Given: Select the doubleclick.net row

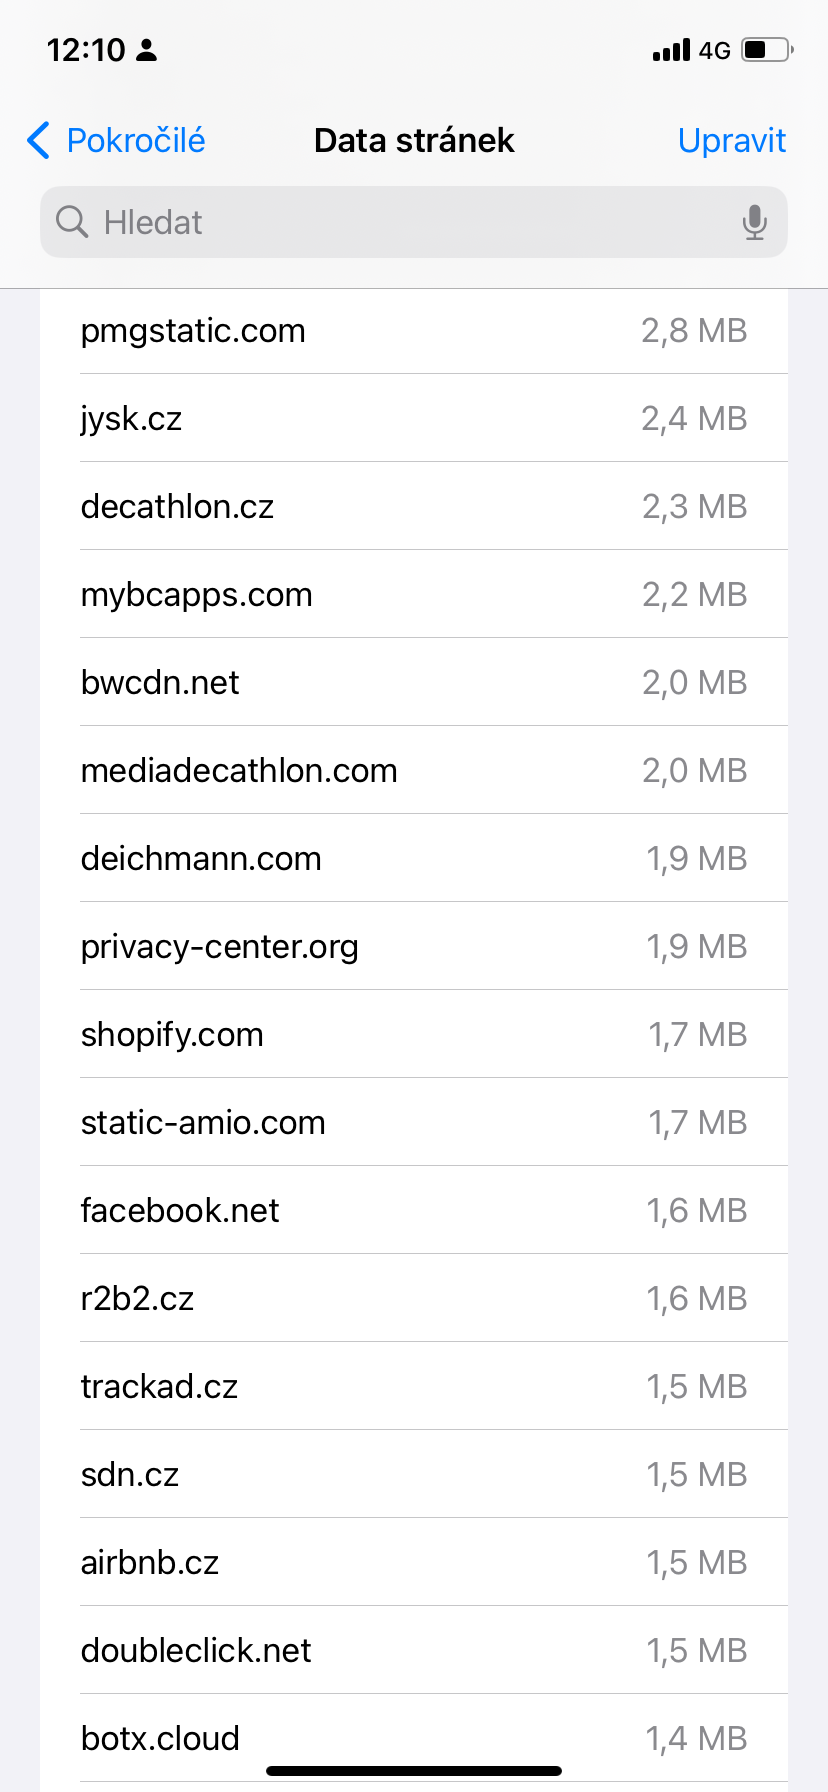Looking at the screenshot, I should 414,1651.
